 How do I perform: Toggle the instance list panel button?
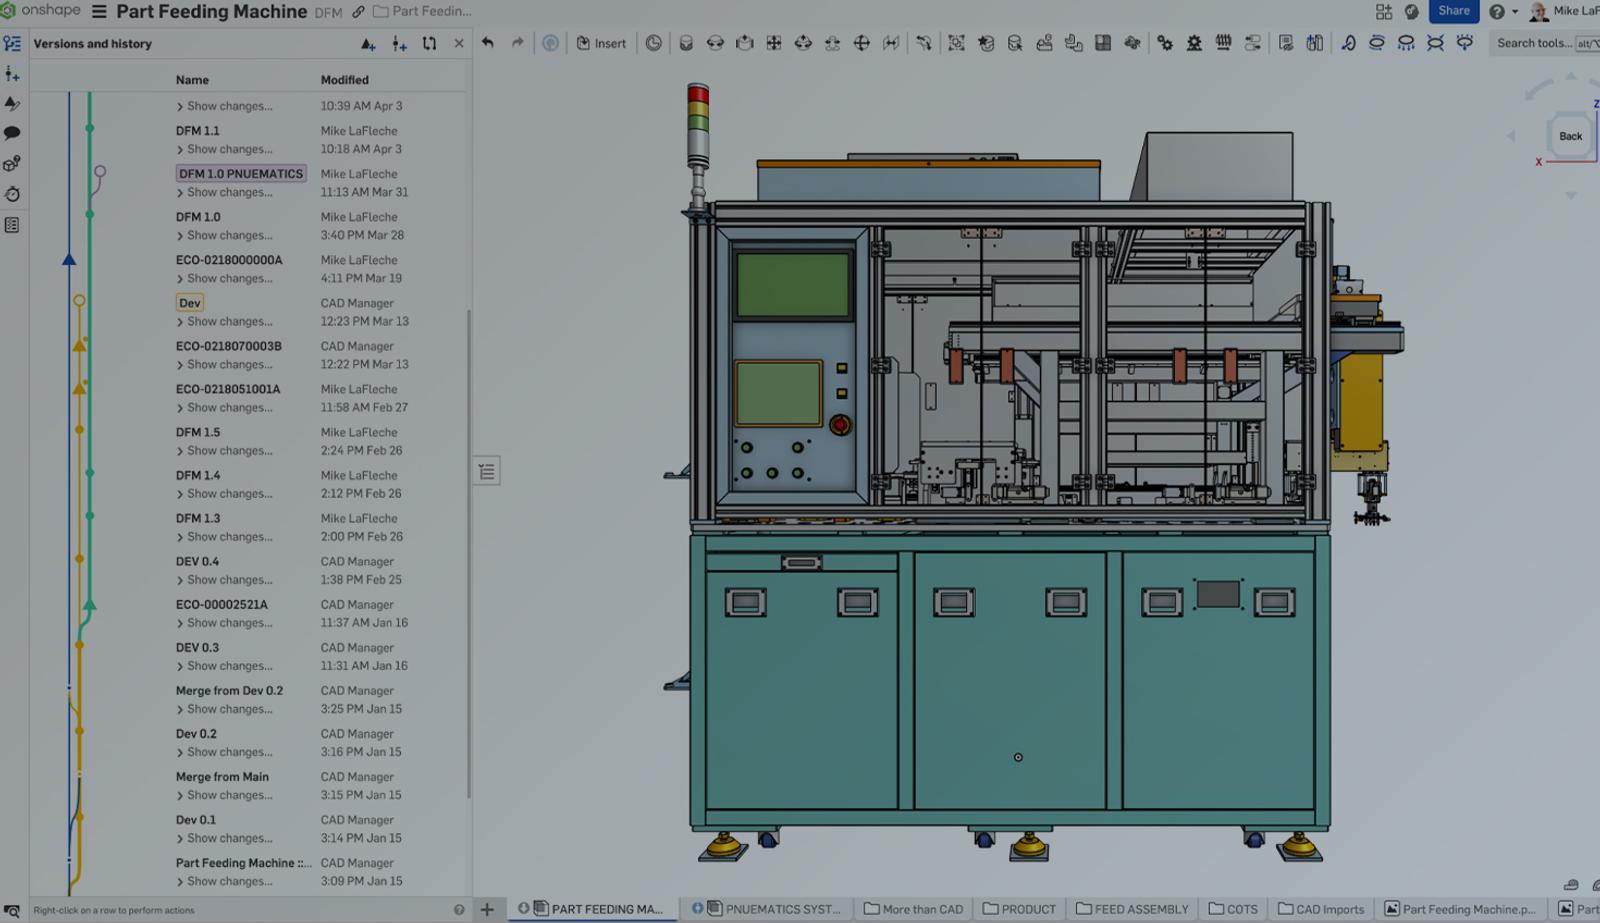click(486, 471)
